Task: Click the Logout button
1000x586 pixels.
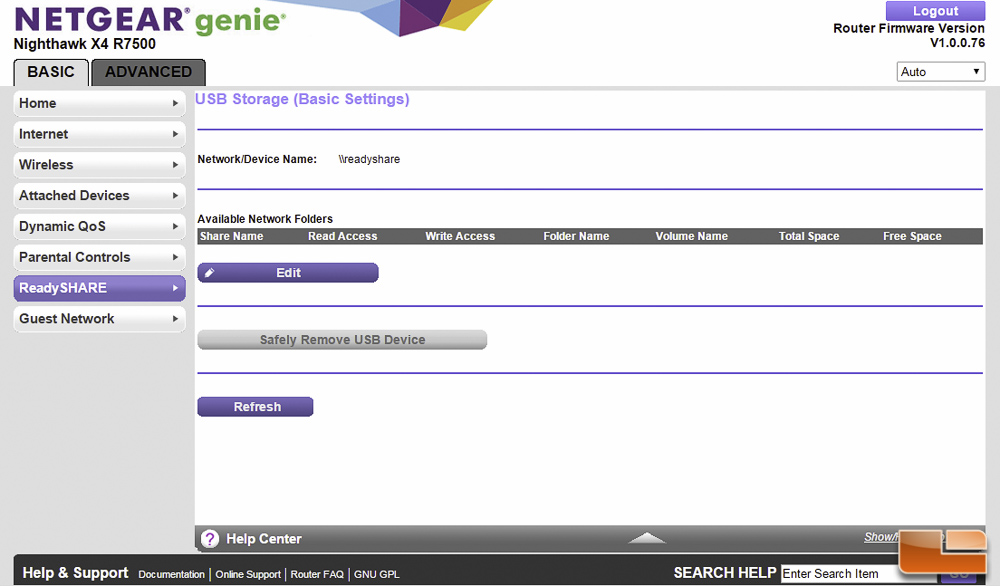Action: click(x=935, y=11)
